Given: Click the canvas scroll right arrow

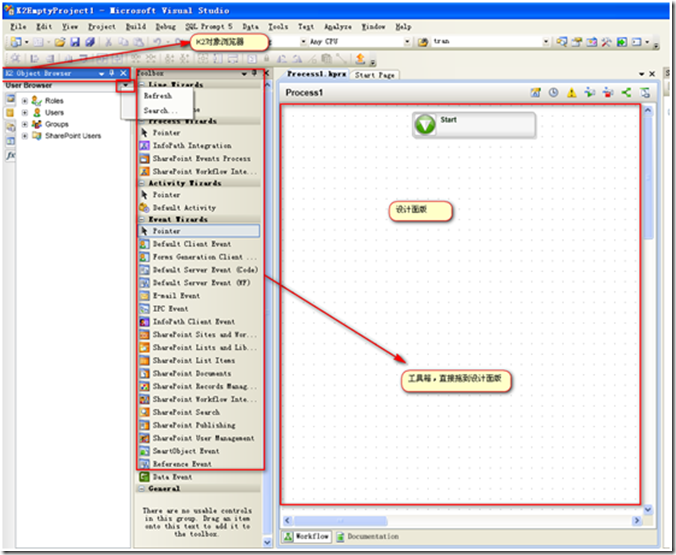Looking at the screenshot, I should click(636, 521).
